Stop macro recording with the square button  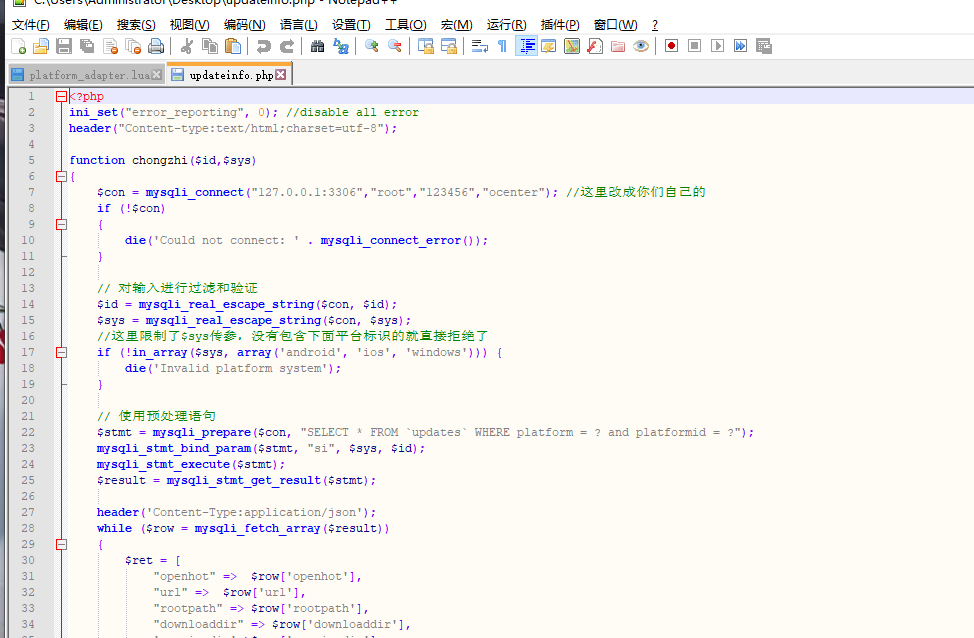tap(694, 46)
